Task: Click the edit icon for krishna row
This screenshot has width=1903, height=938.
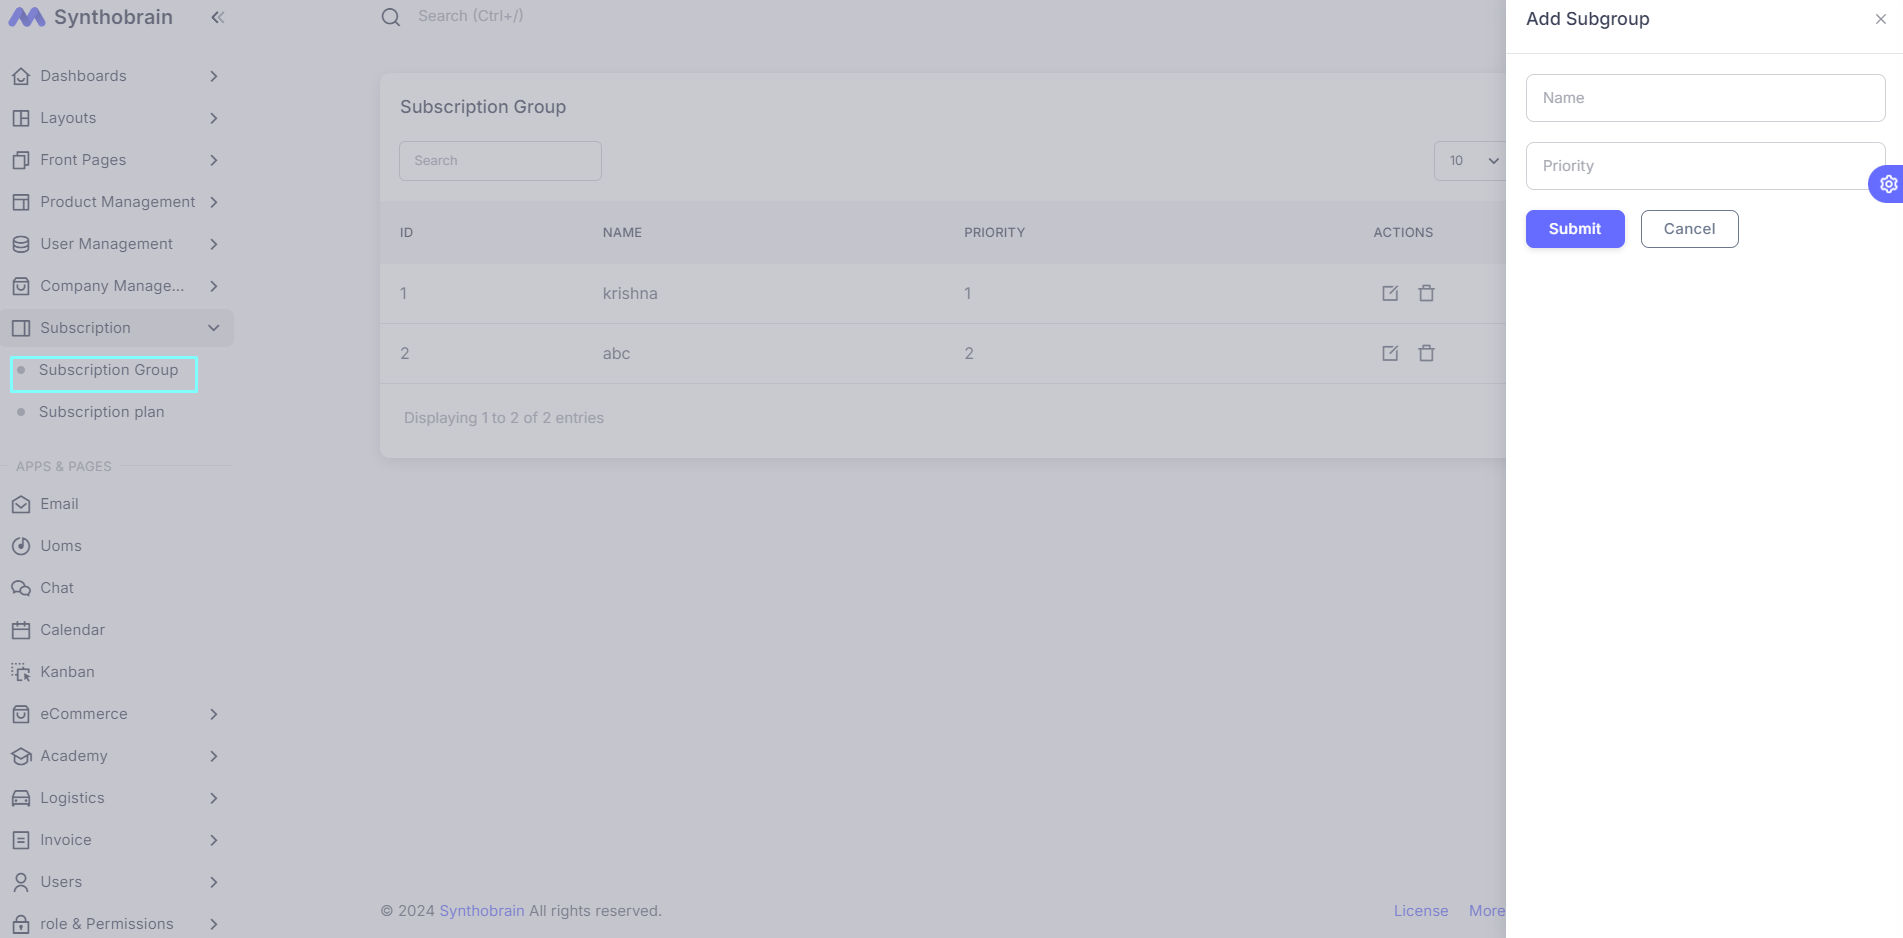Action: pyautogui.click(x=1389, y=293)
